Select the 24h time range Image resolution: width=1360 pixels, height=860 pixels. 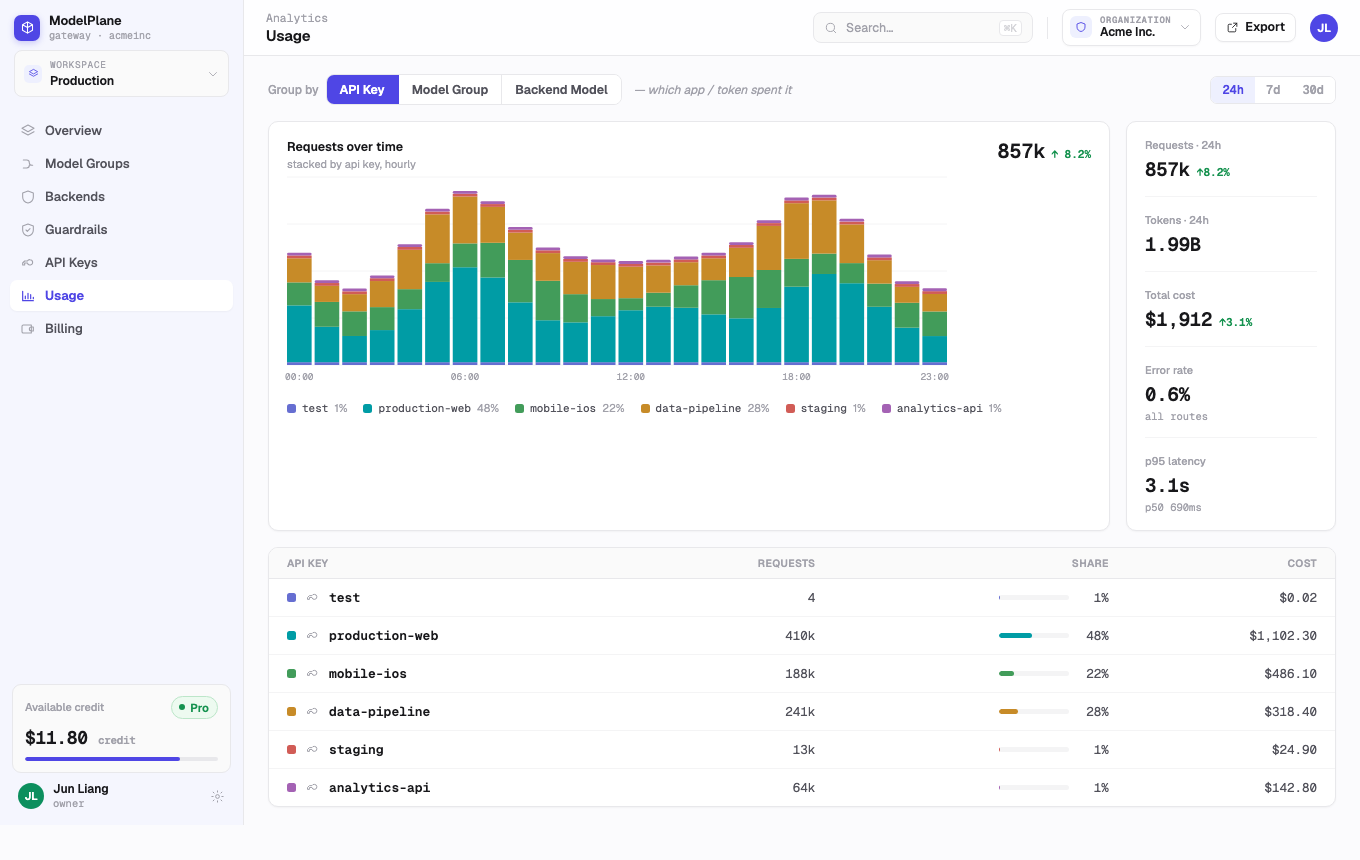pos(1233,90)
